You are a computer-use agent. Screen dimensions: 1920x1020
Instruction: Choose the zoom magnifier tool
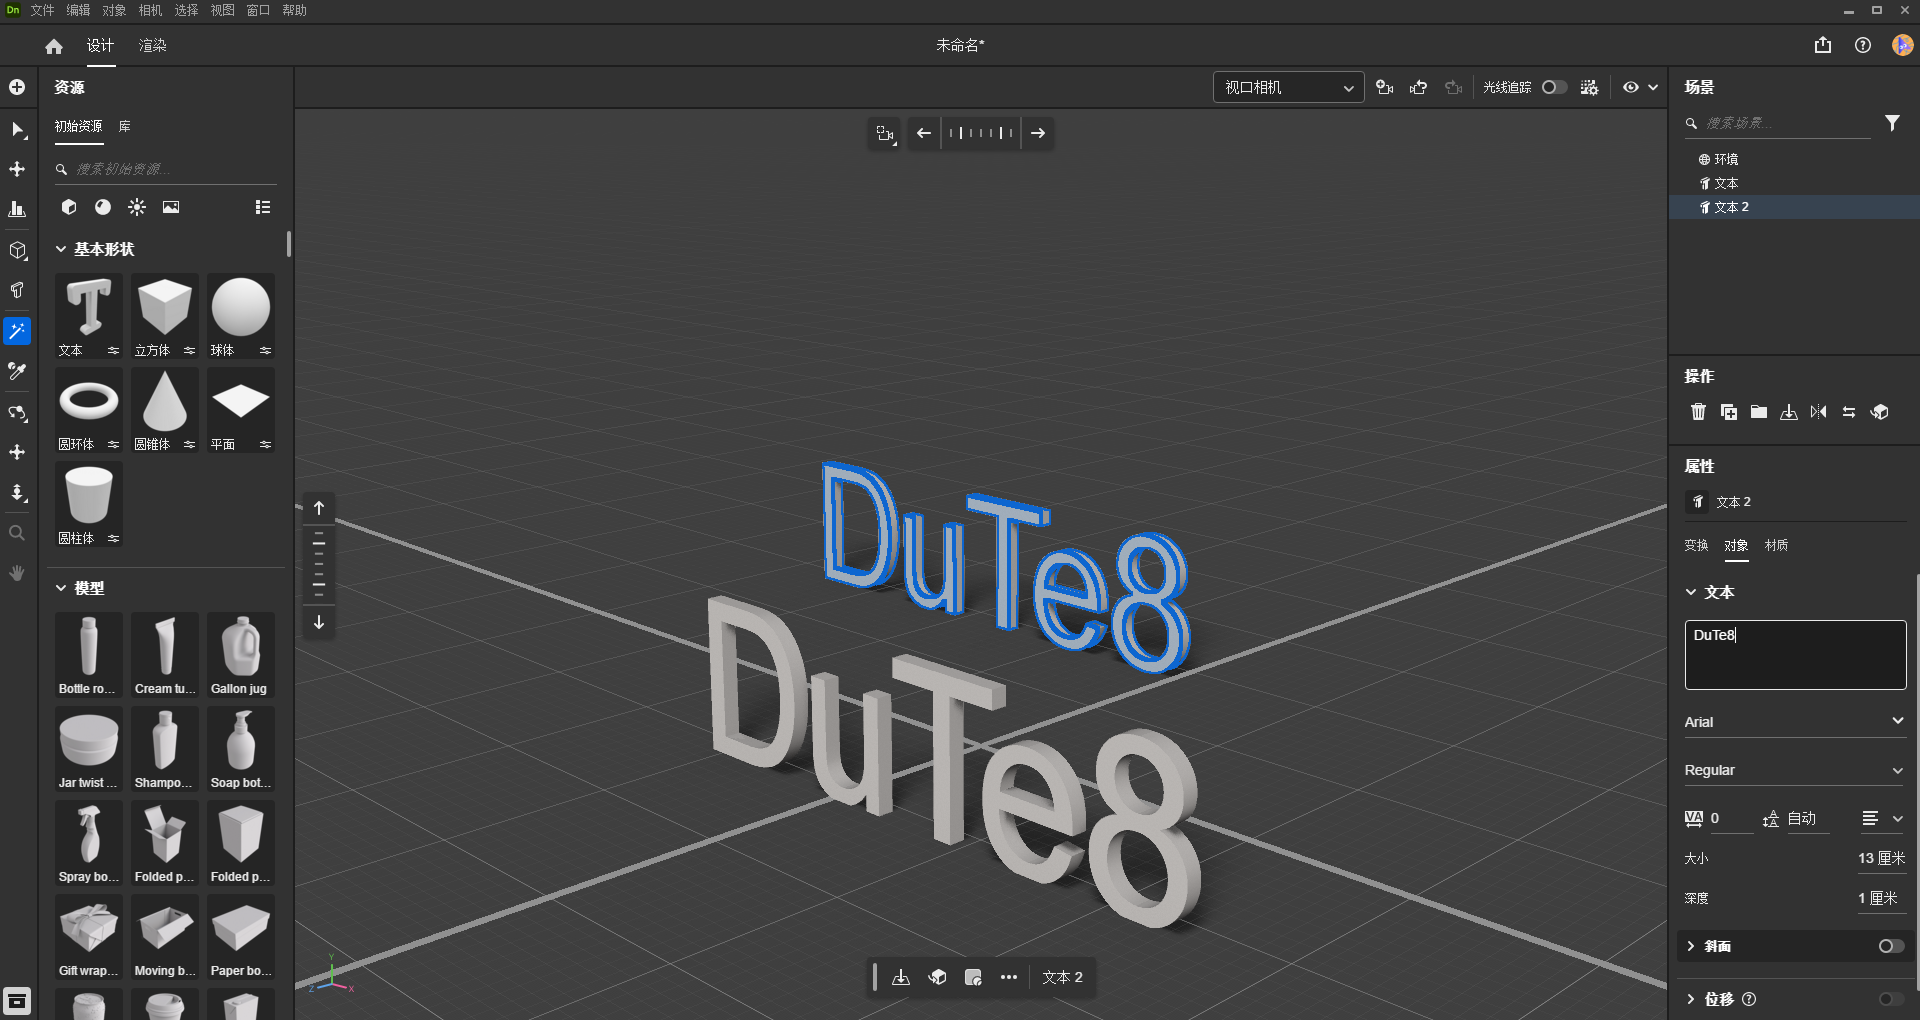(17, 533)
